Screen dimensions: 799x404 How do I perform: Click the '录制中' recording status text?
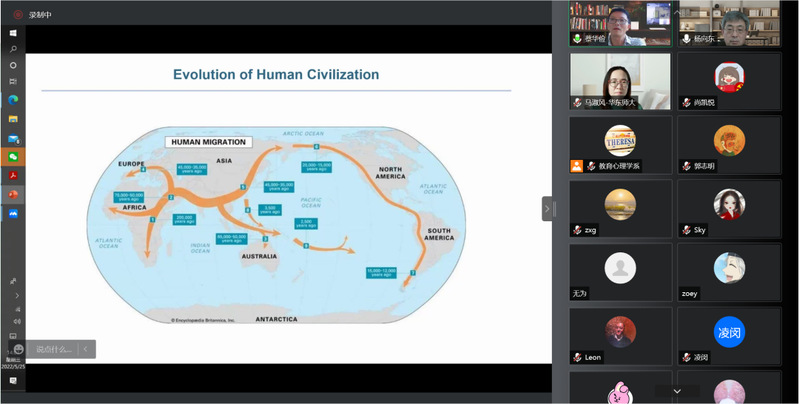tap(40, 15)
